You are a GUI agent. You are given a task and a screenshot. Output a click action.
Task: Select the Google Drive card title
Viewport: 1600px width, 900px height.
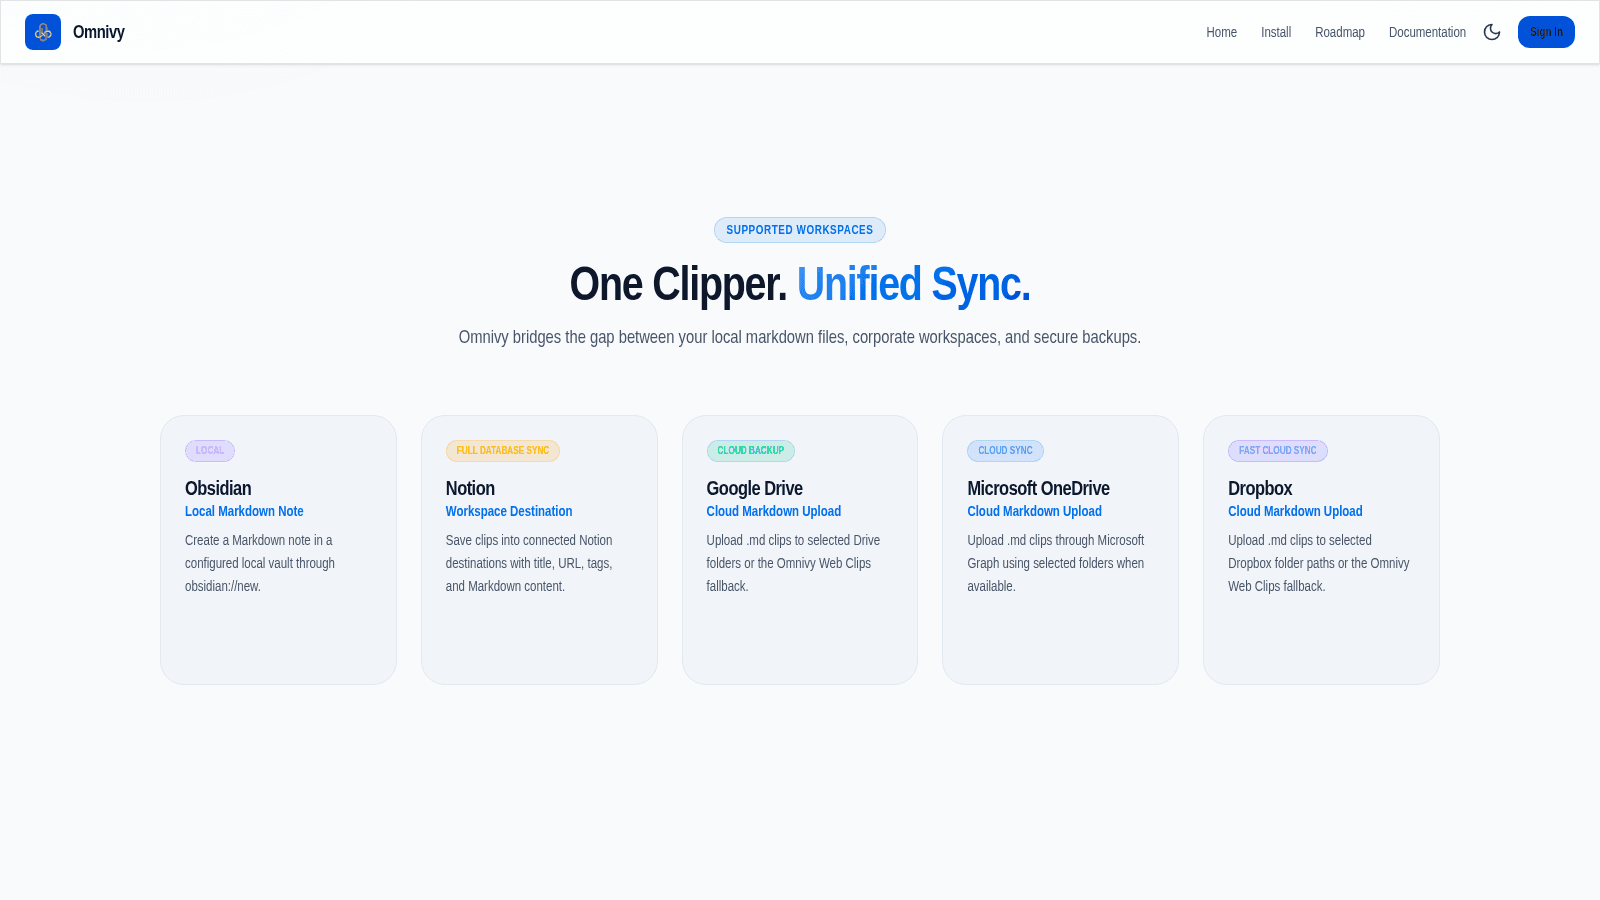click(755, 488)
